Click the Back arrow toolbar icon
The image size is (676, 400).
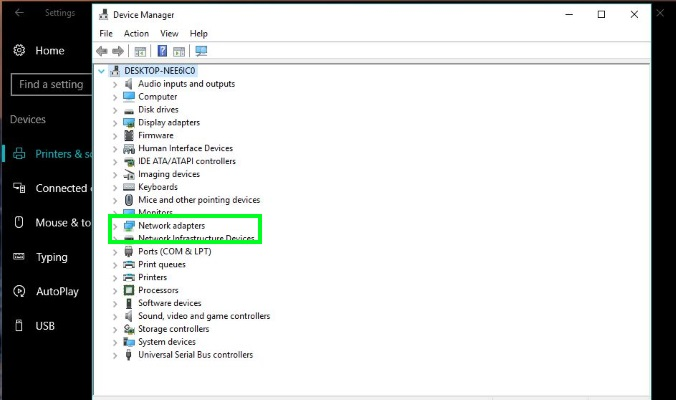coord(102,51)
